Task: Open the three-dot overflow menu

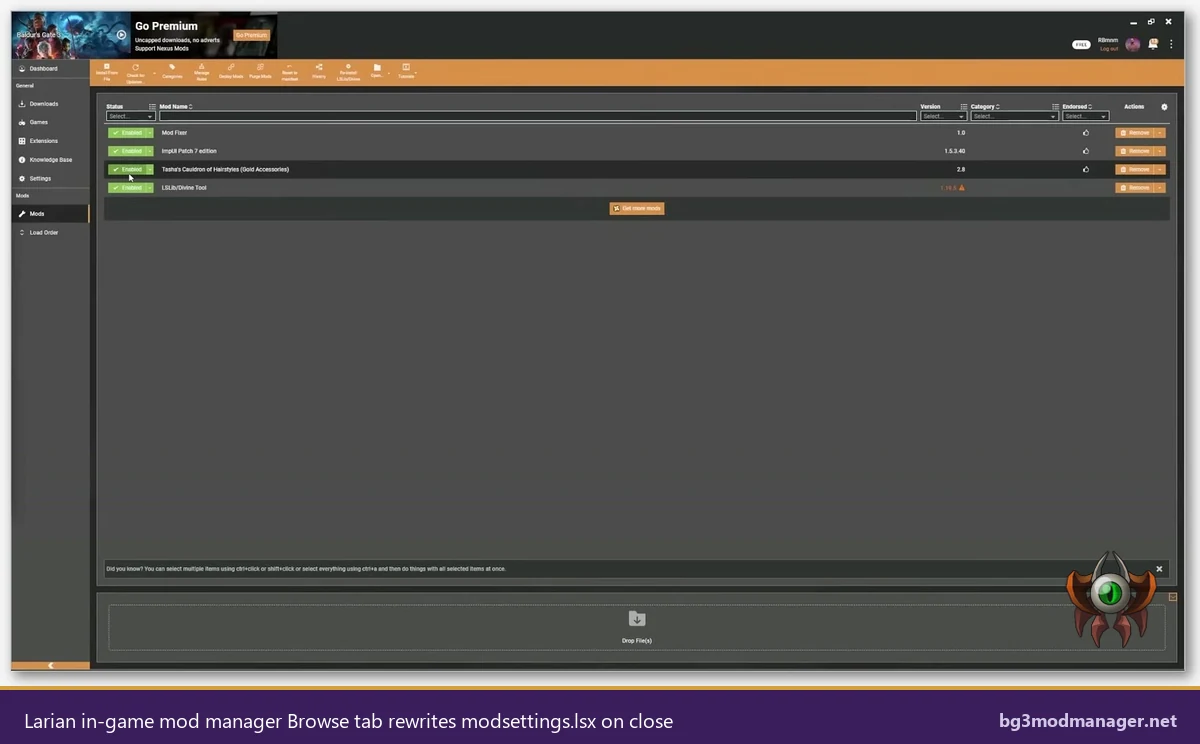Action: tap(1171, 44)
